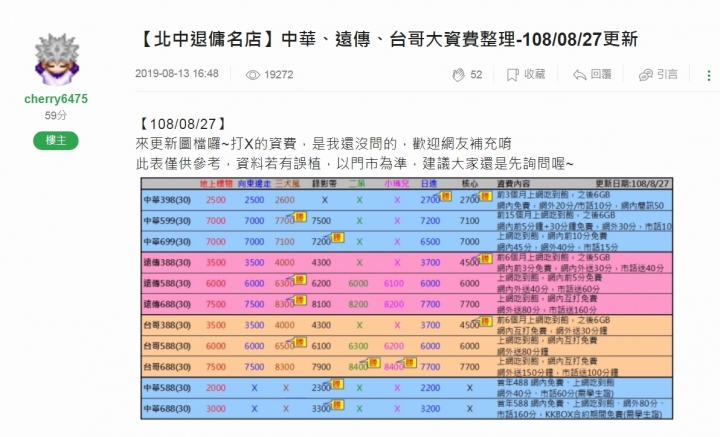Click the 引言 label text
Viewport: 720px width, 437px height.
[x=667, y=74]
